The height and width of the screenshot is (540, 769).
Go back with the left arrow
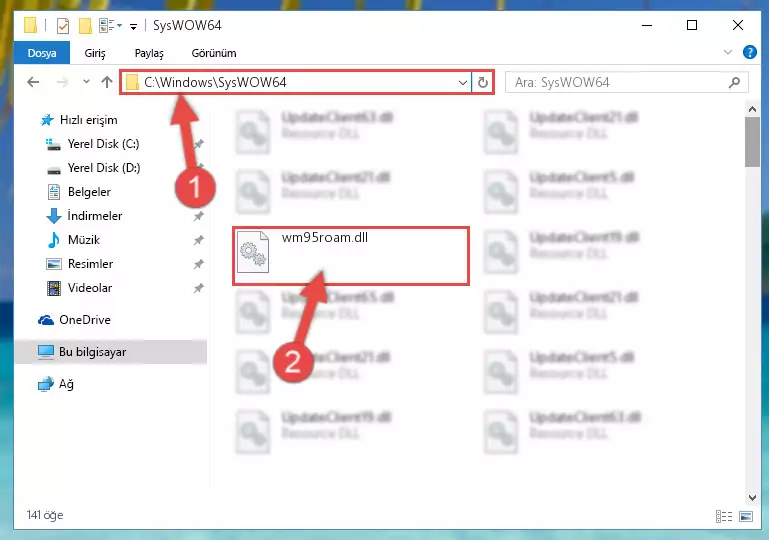[33, 82]
